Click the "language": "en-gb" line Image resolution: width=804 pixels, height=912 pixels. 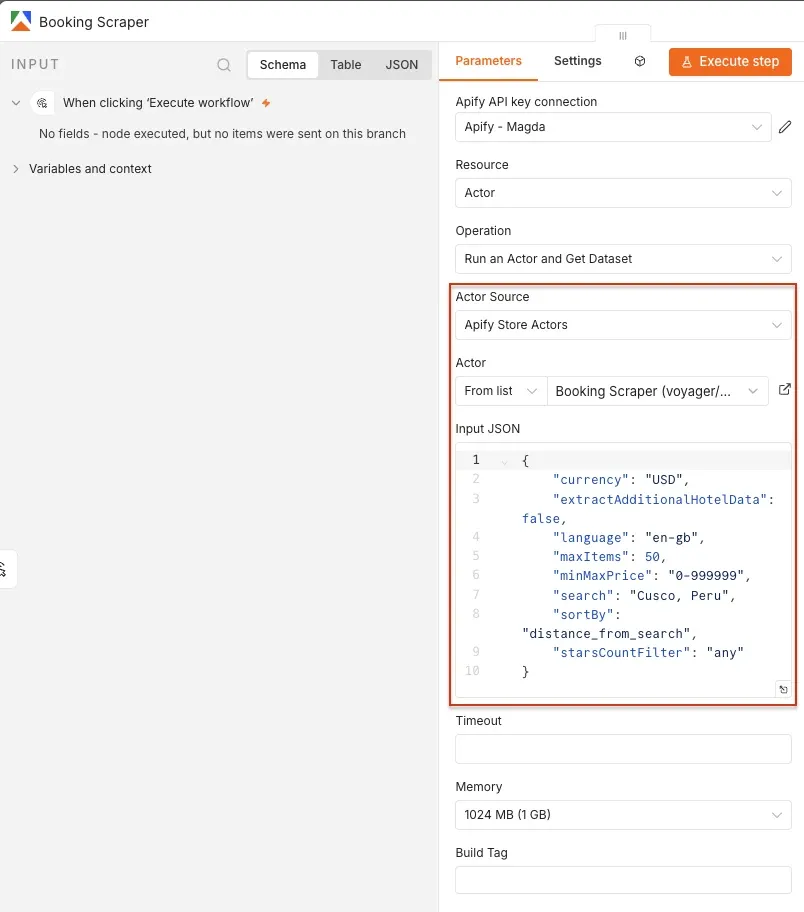click(628, 537)
